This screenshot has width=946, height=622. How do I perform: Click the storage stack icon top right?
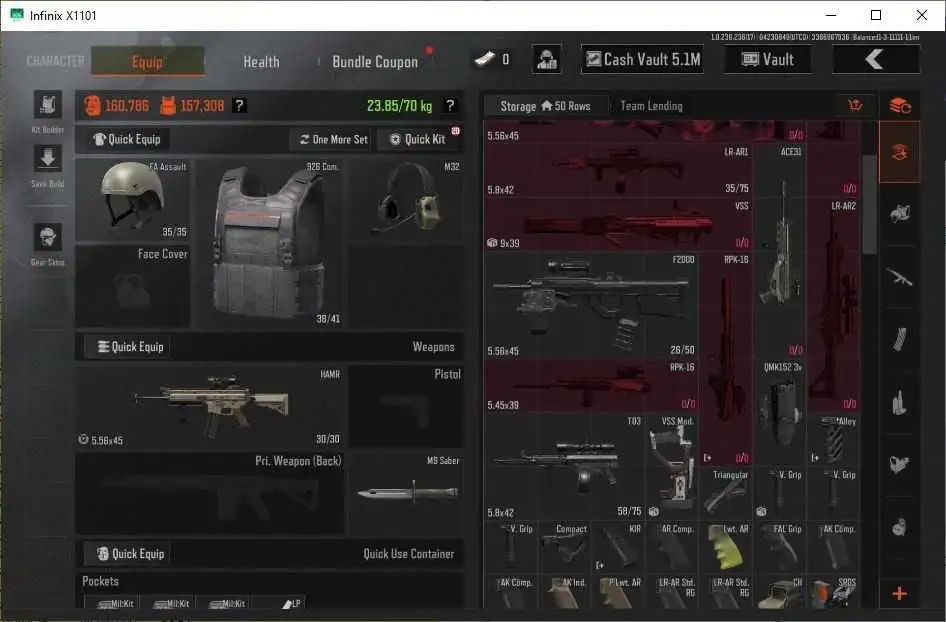click(x=900, y=106)
